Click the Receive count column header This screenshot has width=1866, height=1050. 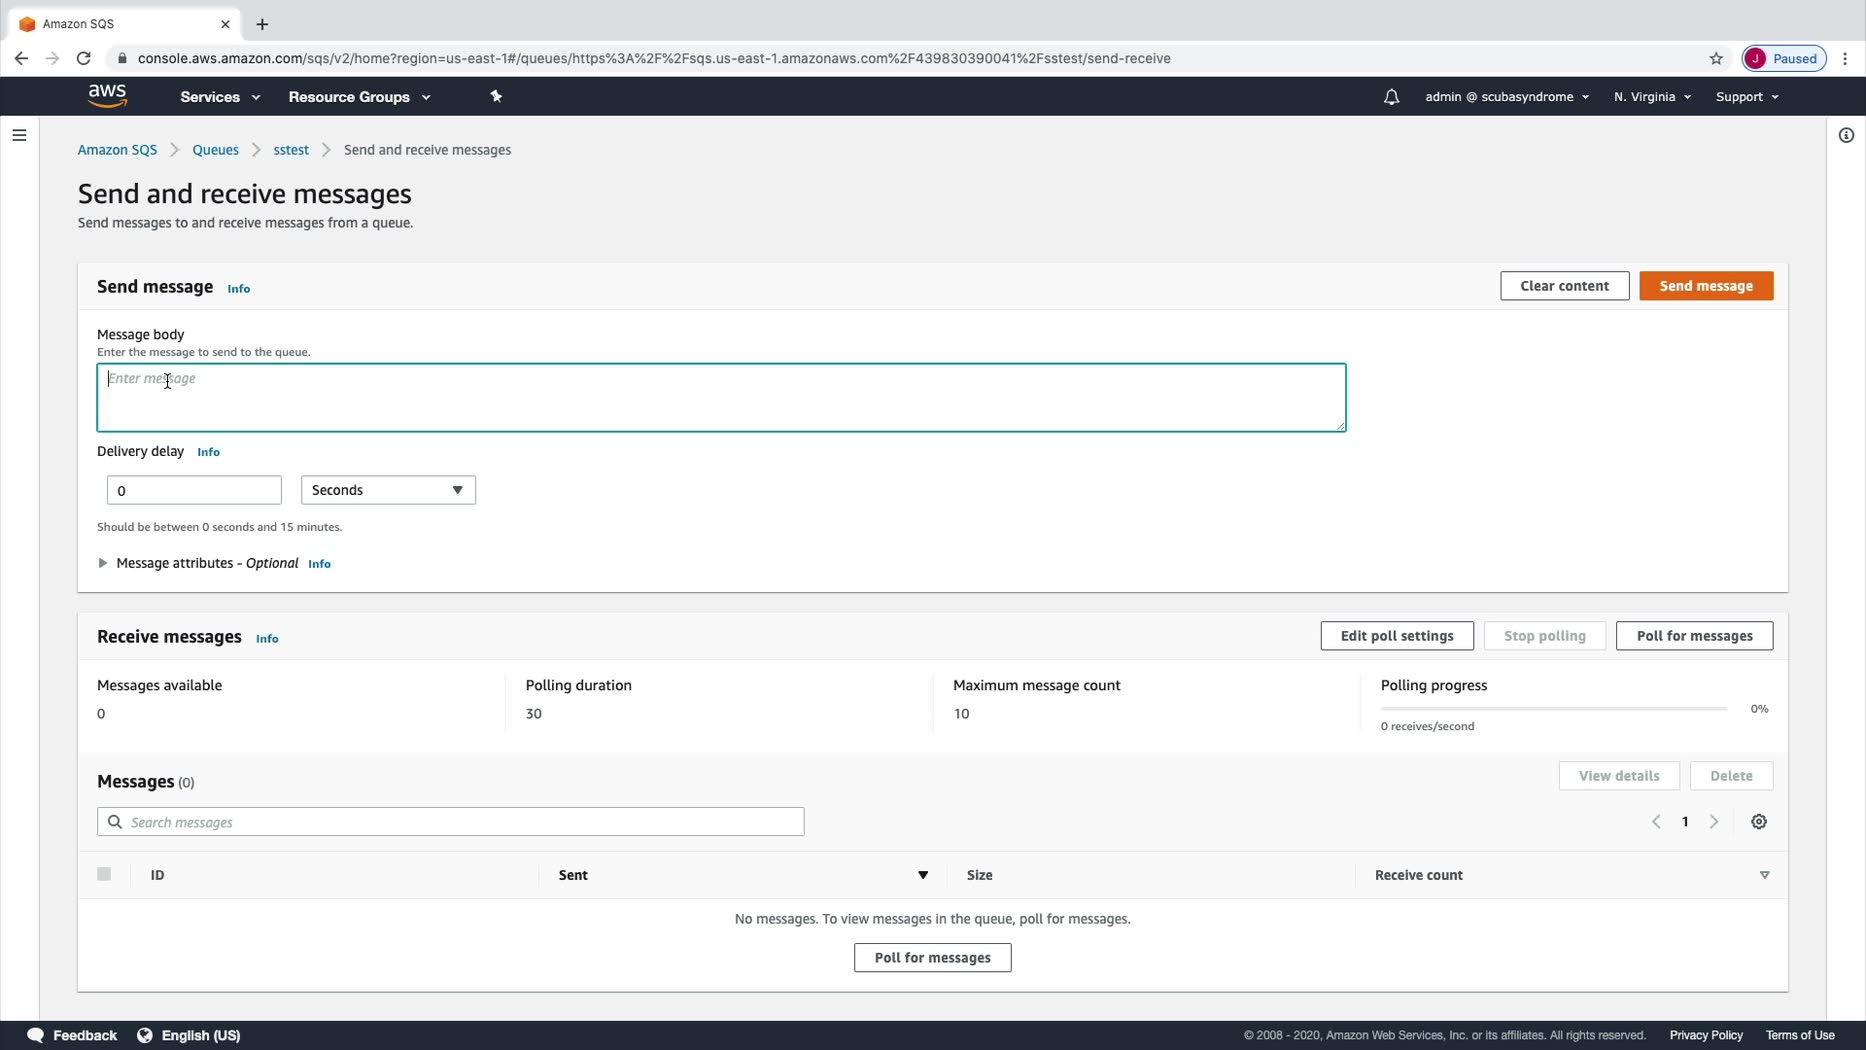pos(1418,875)
